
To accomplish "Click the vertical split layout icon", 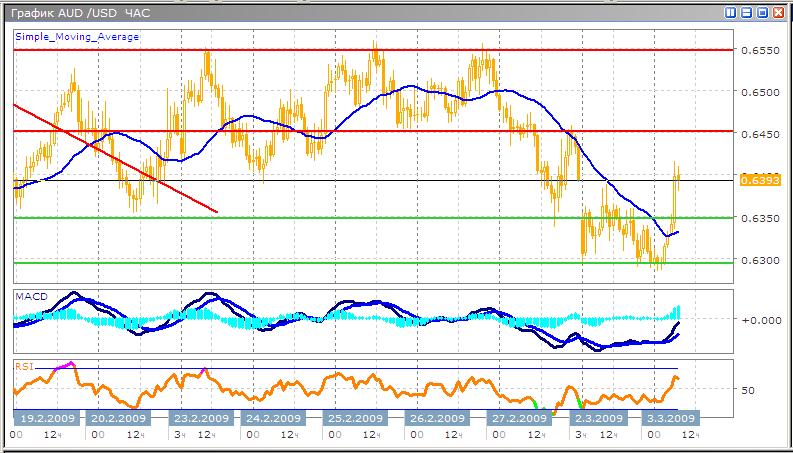I will coord(731,12).
